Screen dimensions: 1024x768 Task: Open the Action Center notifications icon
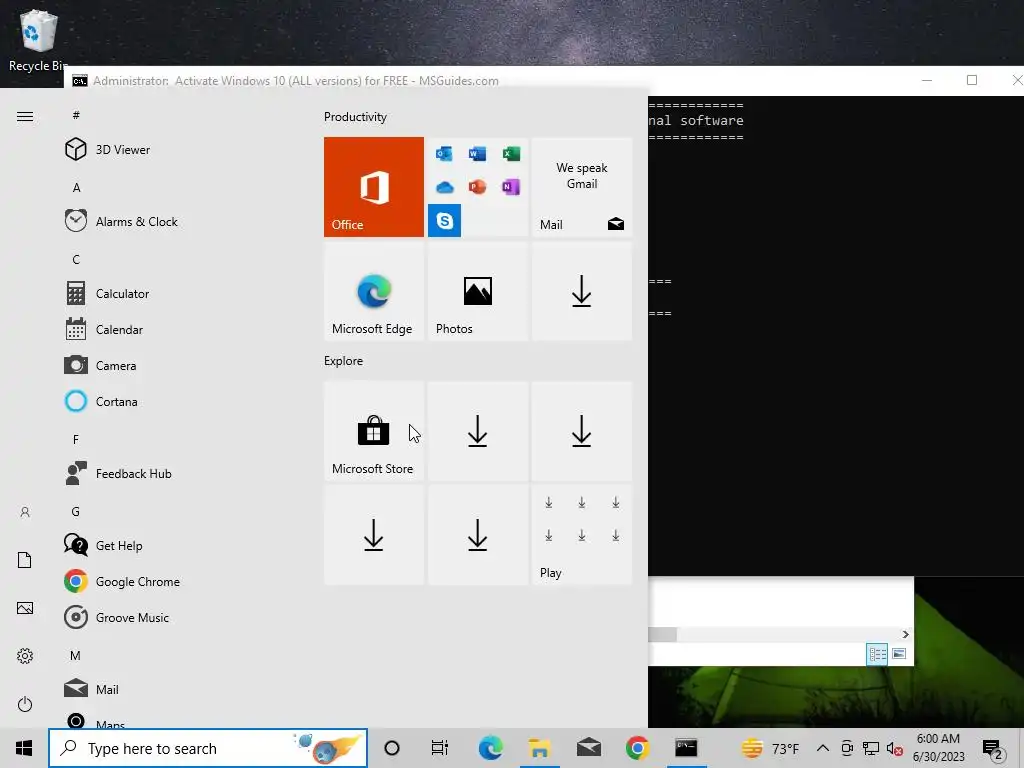(x=993, y=748)
